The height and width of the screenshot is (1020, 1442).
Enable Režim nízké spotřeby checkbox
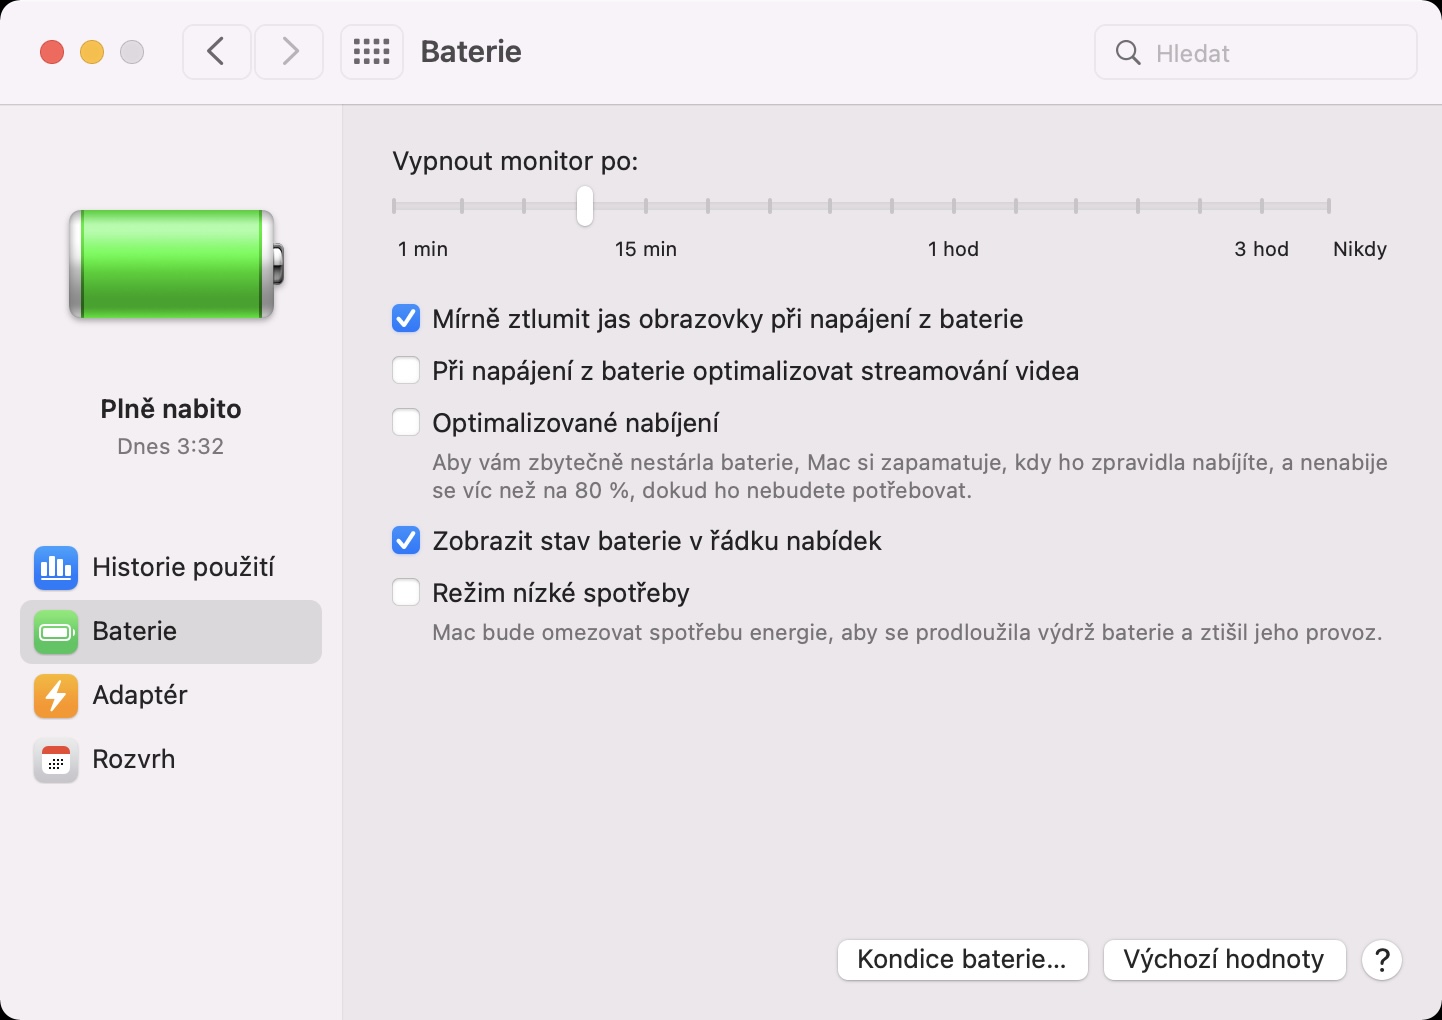click(x=406, y=593)
